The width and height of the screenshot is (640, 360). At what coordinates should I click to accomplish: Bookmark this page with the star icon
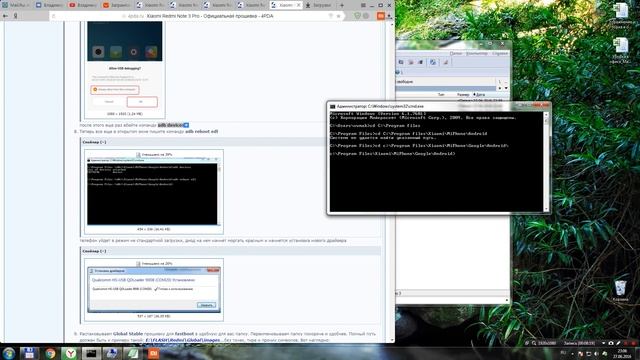338,16
